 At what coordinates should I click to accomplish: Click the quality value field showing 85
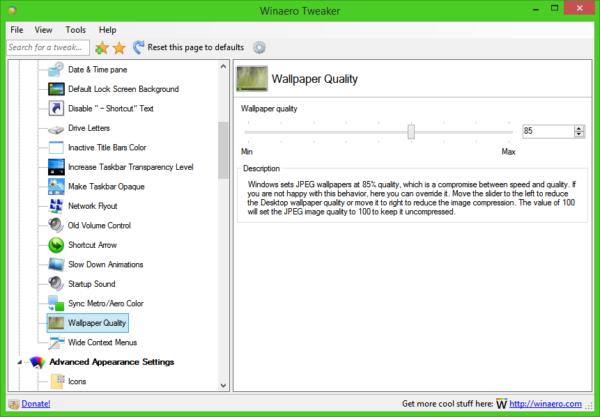coord(548,131)
